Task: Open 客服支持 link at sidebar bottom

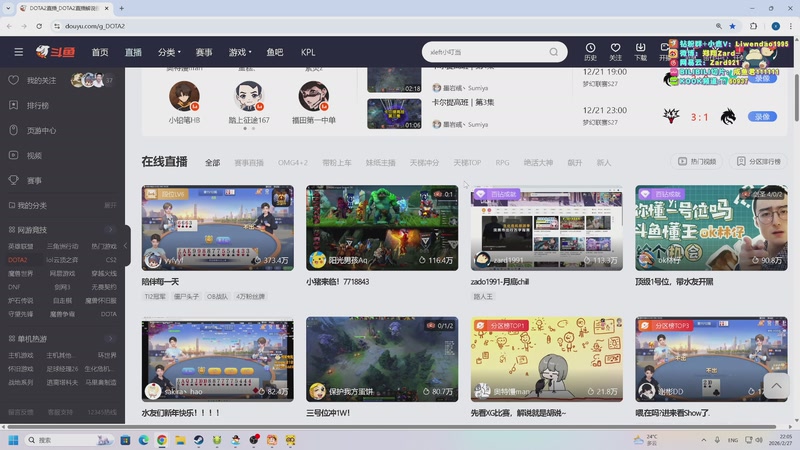Action: point(60,412)
